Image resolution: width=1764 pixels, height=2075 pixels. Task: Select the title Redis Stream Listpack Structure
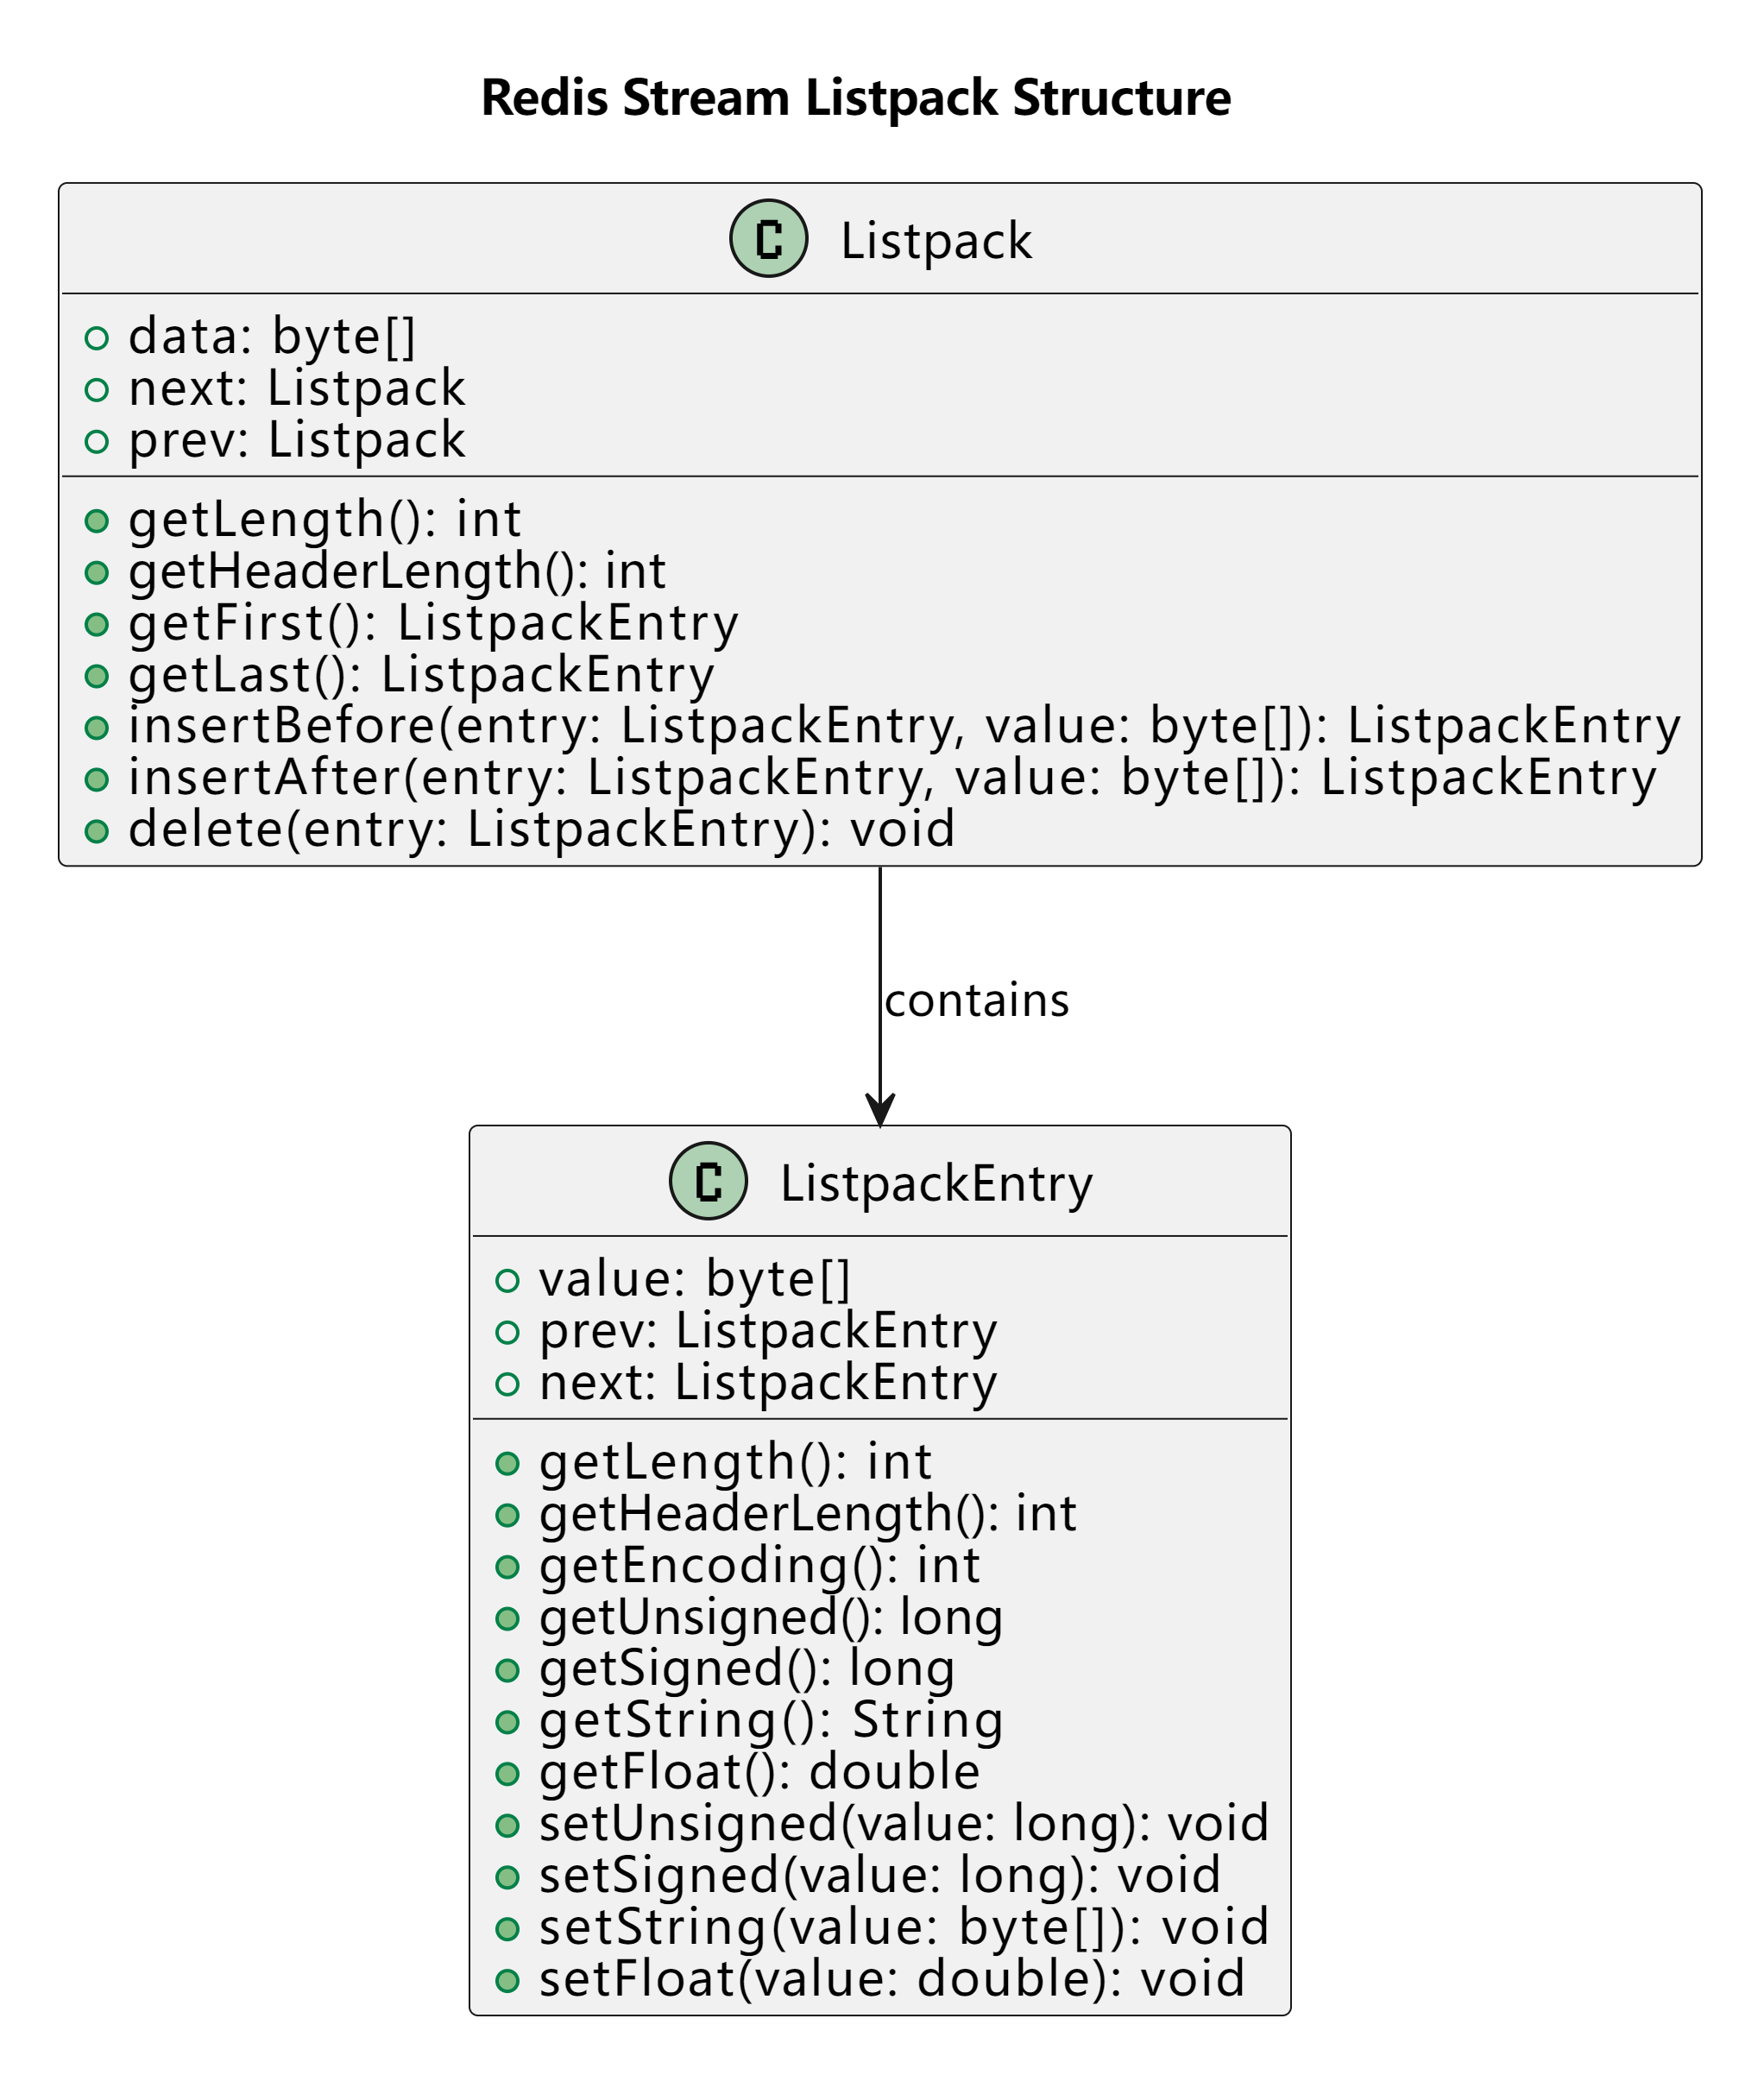click(856, 98)
